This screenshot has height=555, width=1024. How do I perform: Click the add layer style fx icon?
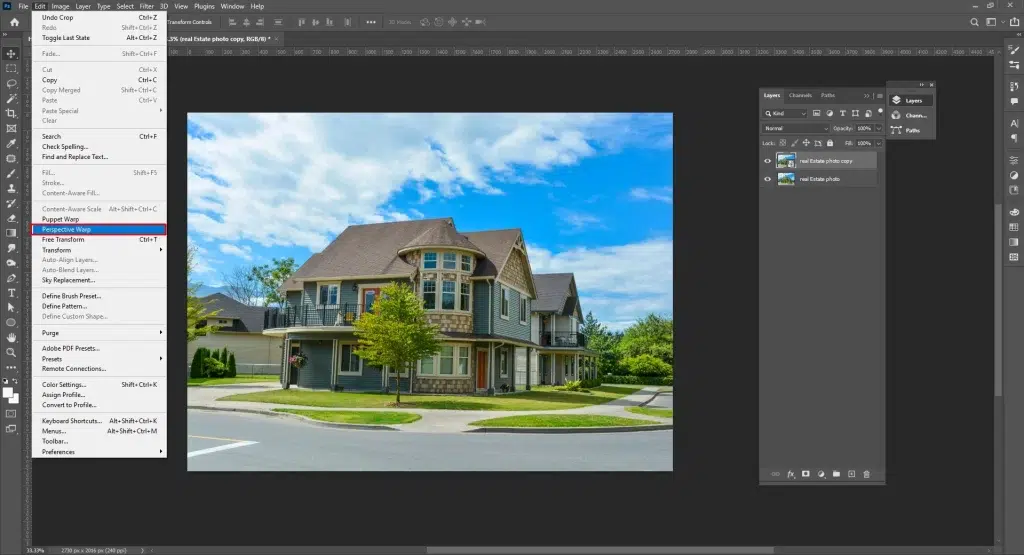[791, 474]
